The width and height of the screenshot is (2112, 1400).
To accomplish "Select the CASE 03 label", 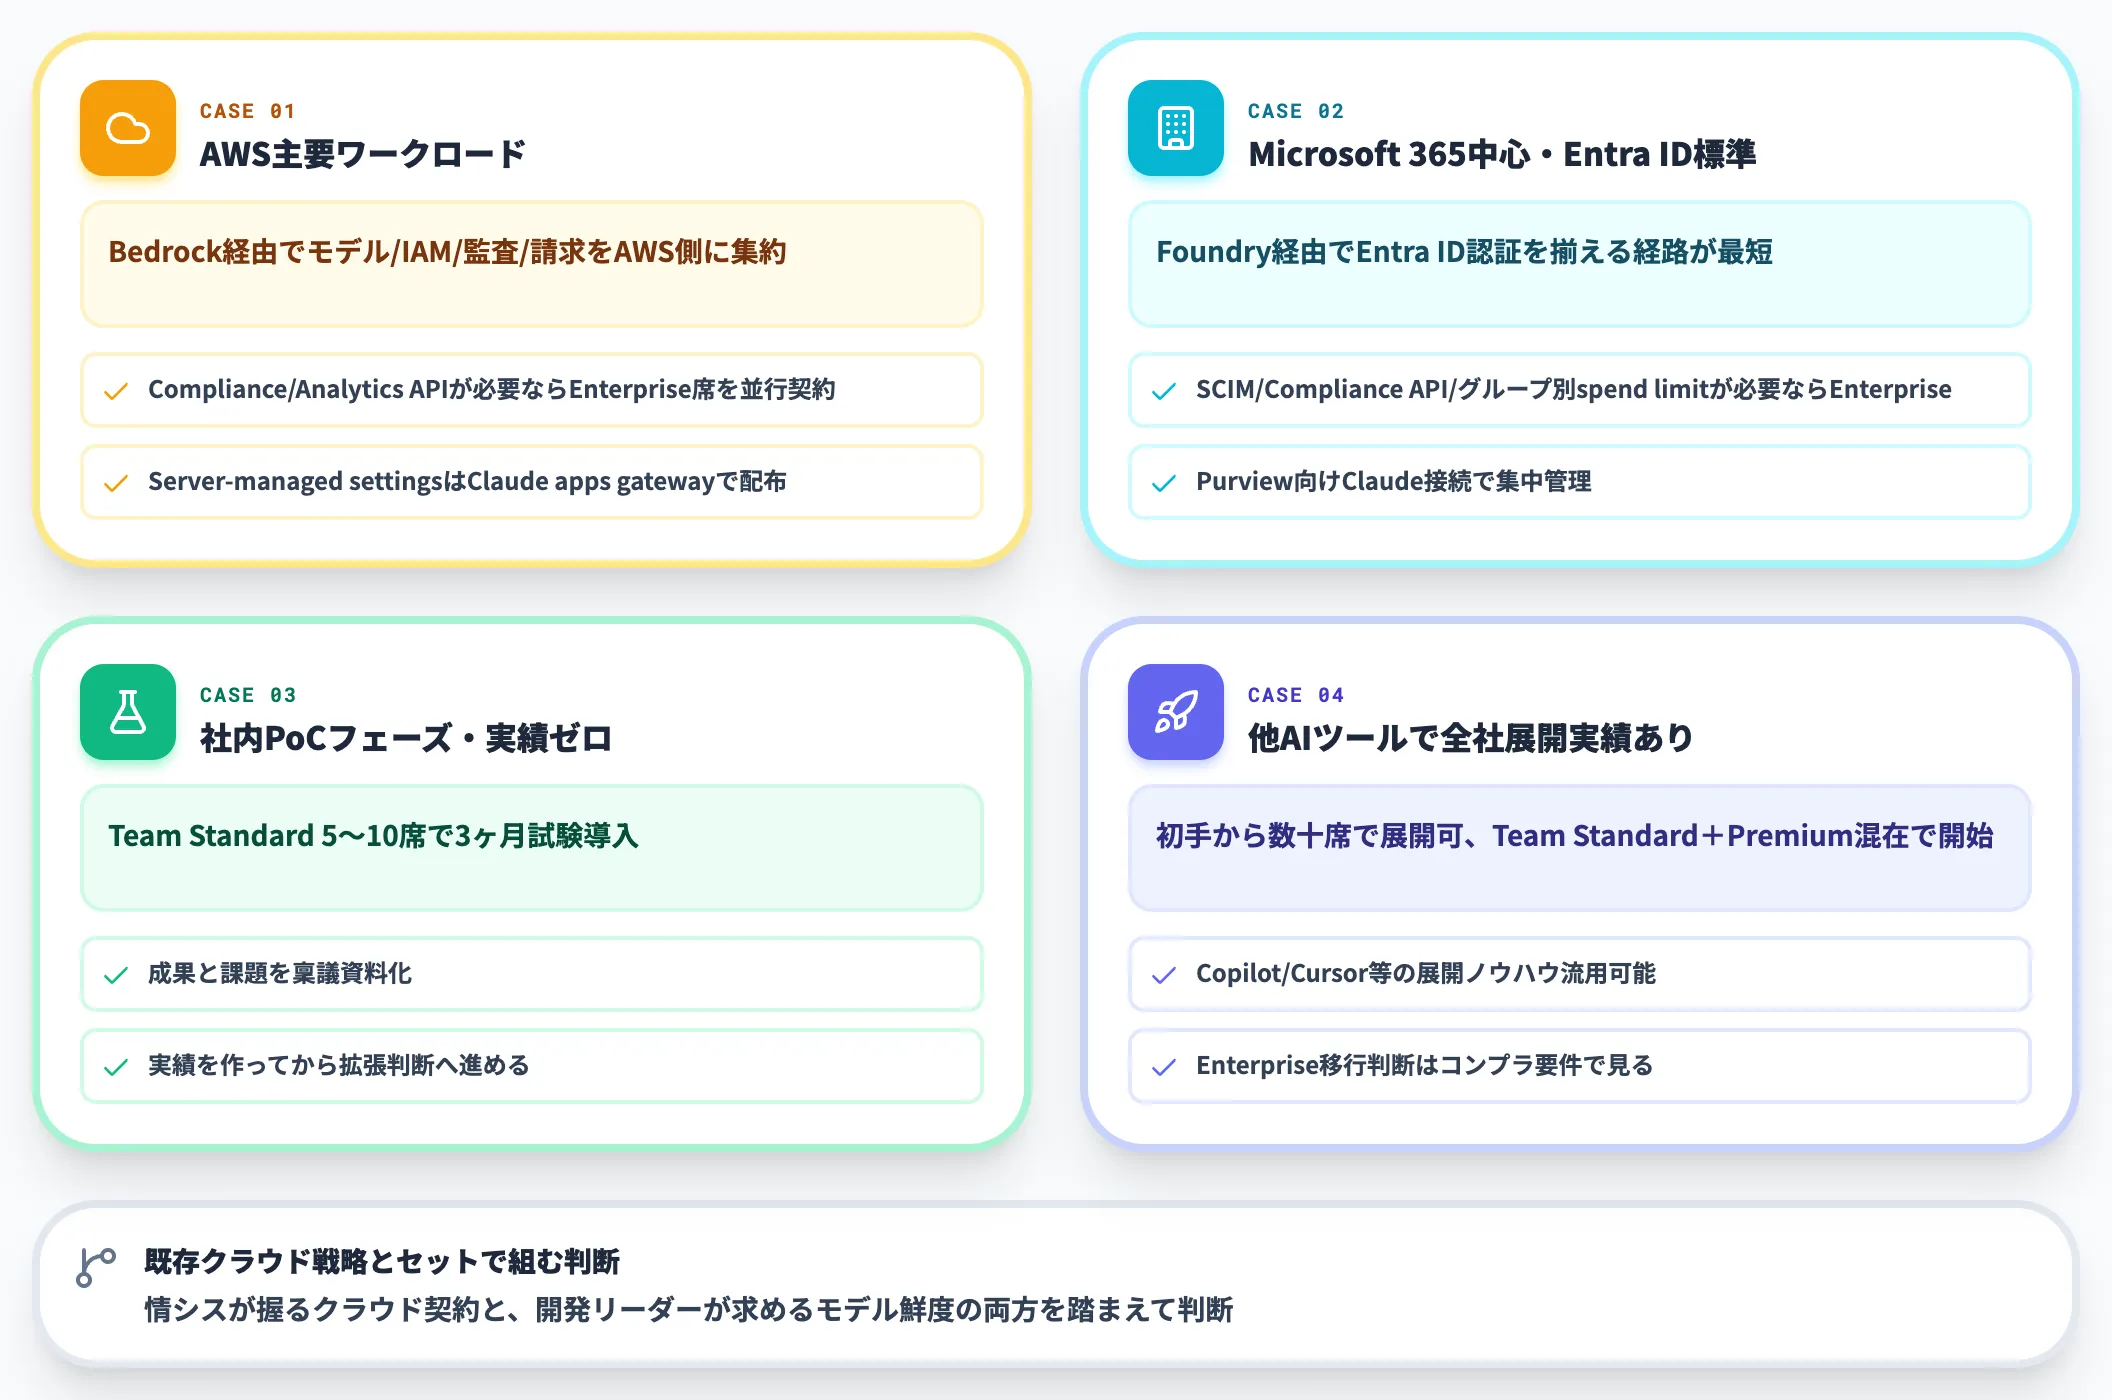I will coord(248,695).
